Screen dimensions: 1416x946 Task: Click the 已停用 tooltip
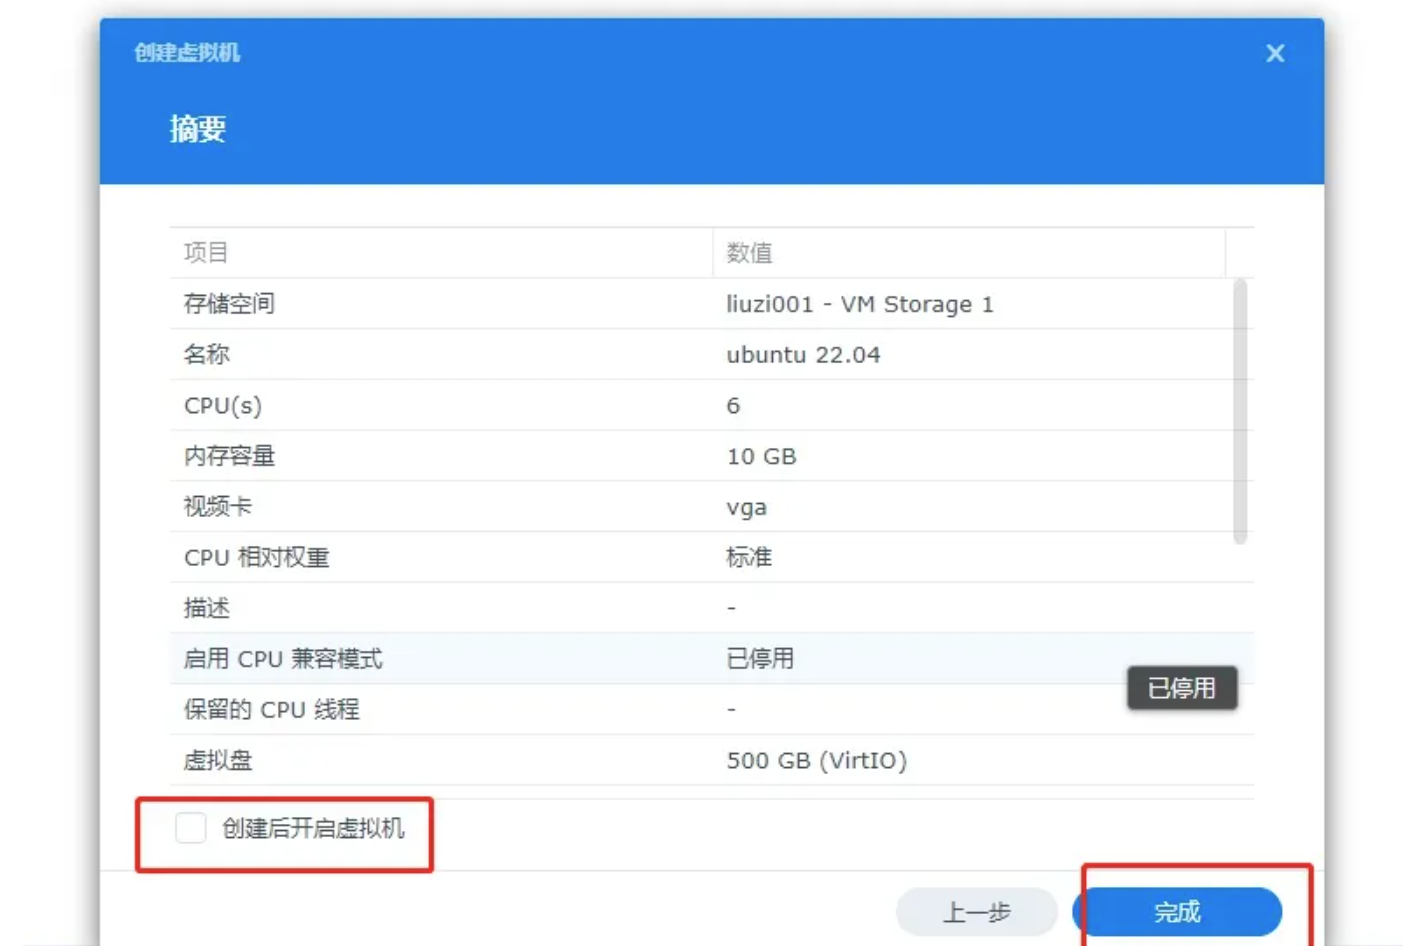[1182, 687]
